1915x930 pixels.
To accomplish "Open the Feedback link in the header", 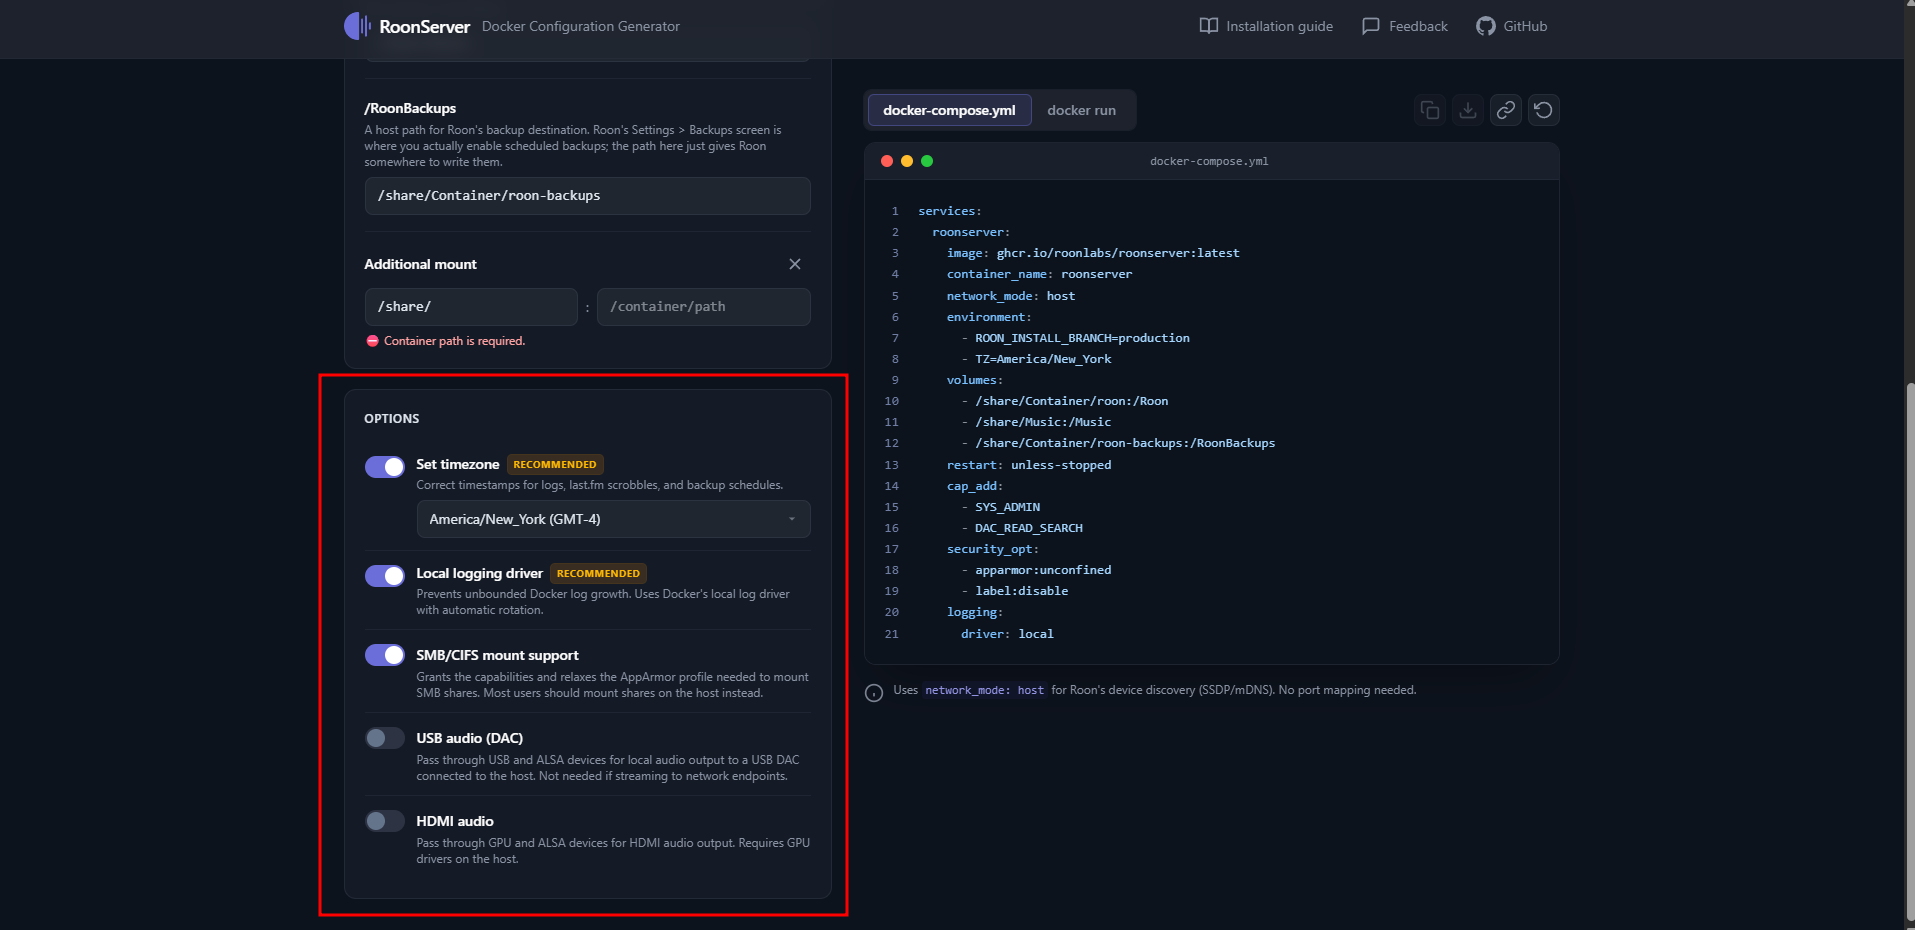I will [1405, 26].
